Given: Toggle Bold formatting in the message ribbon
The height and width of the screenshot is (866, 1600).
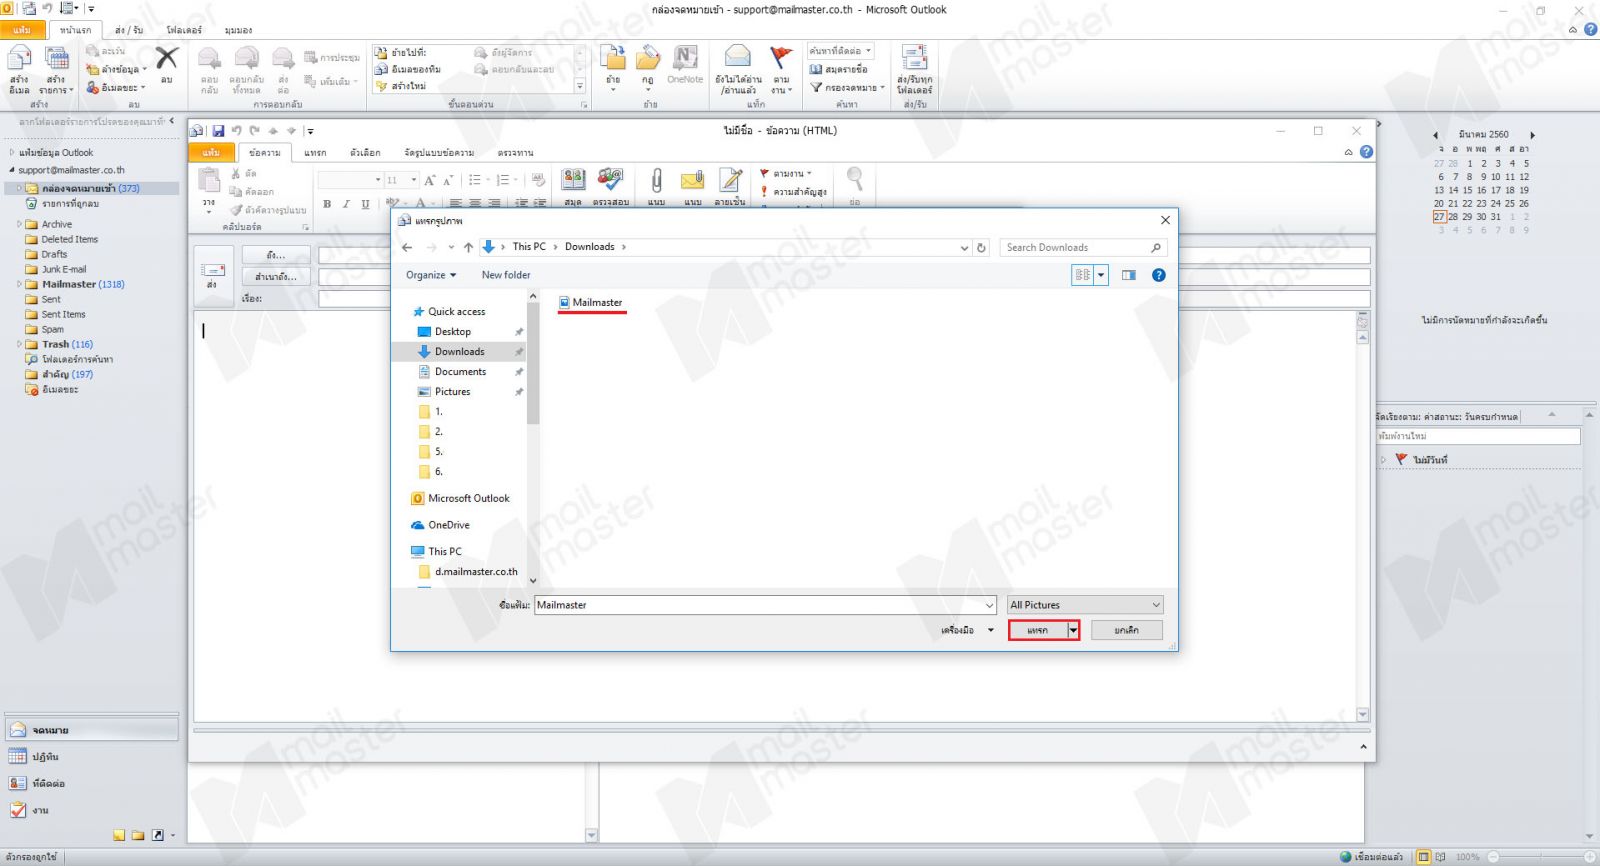Looking at the screenshot, I should coord(327,204).
